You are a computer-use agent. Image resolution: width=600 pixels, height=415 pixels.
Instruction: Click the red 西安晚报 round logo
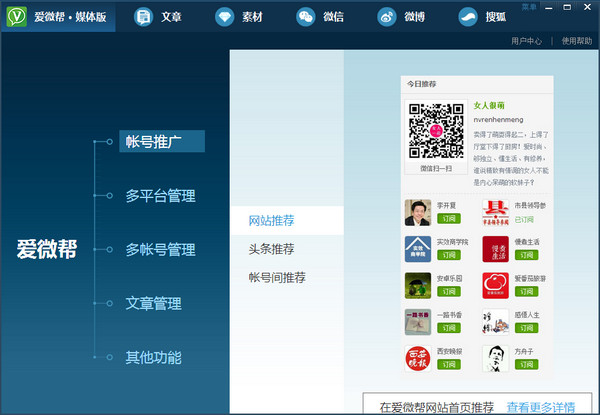coord(418,358)
